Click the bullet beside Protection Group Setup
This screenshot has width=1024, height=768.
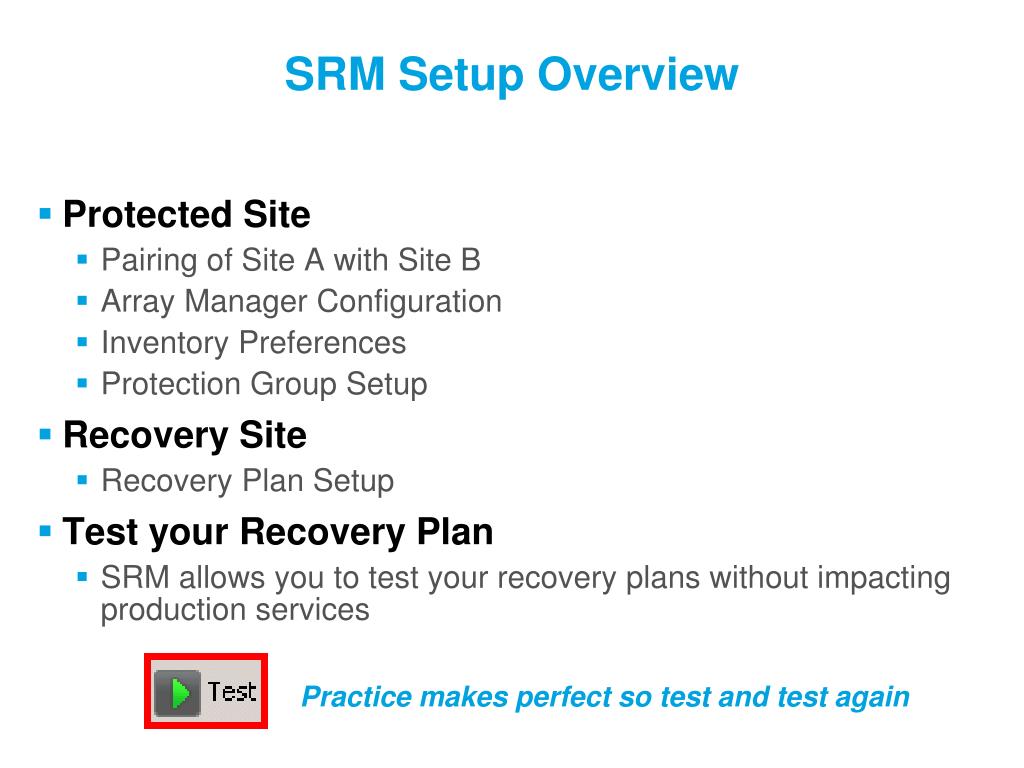(82, 383)
